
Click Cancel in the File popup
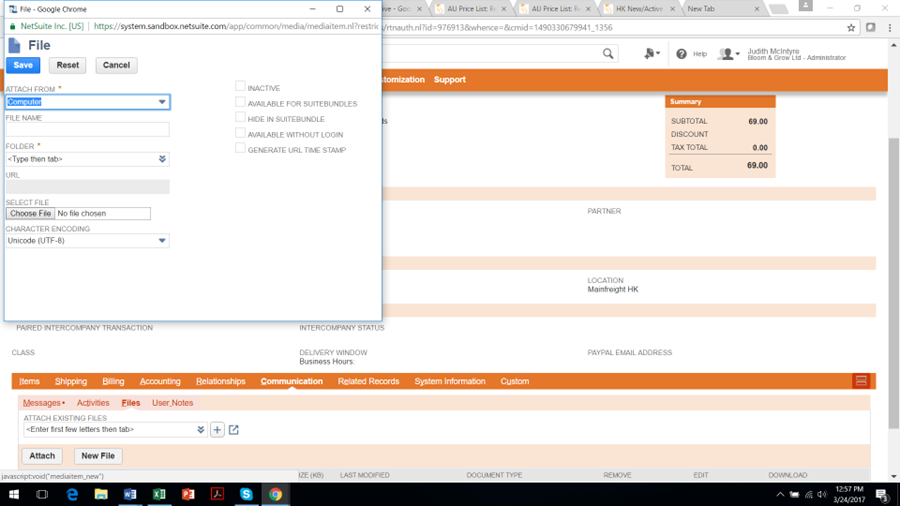116,65
